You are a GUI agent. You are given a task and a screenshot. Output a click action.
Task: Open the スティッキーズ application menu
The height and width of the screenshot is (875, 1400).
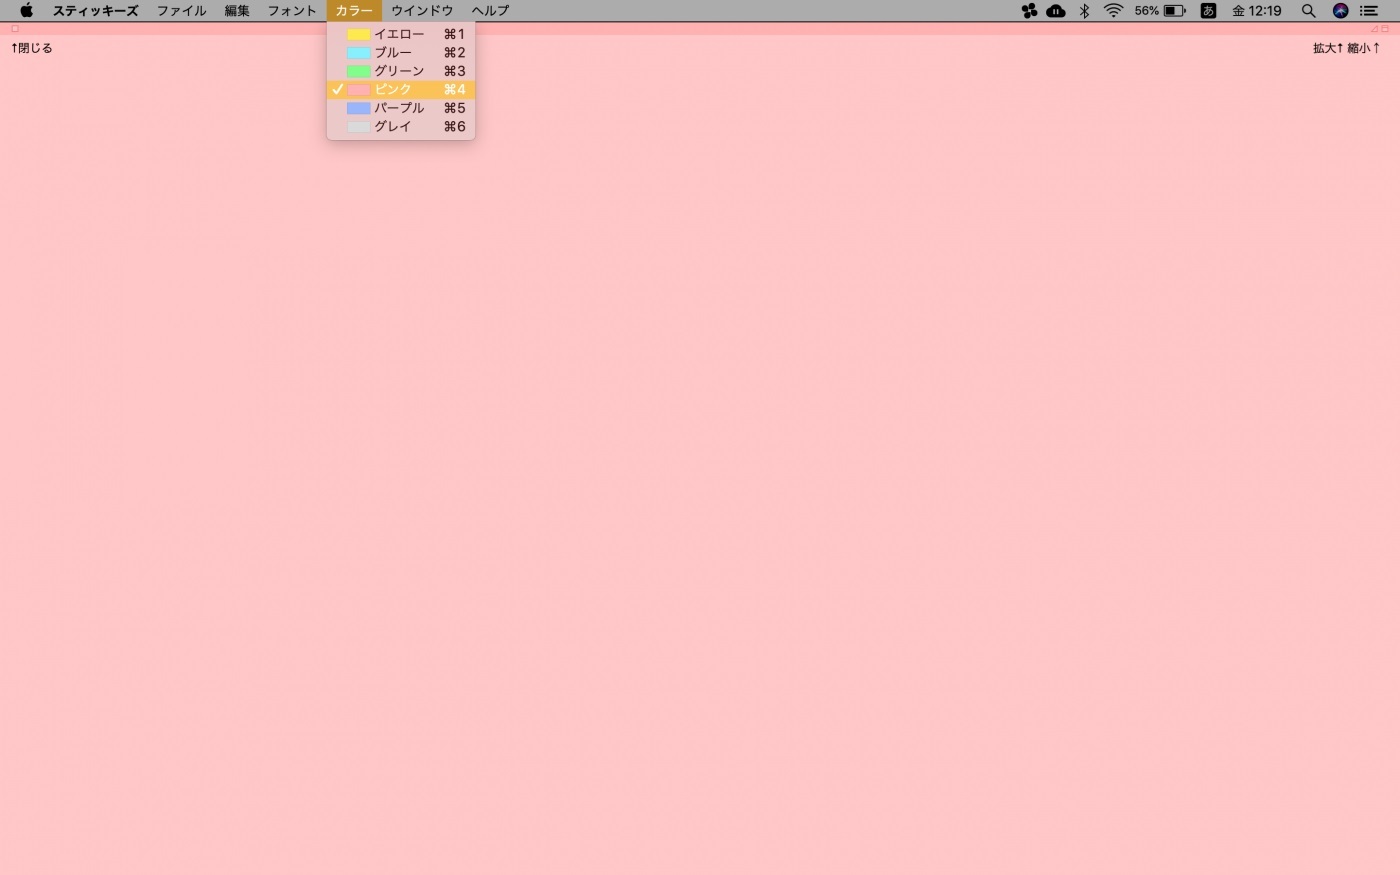pyautogui.click(x=96, y=11)
